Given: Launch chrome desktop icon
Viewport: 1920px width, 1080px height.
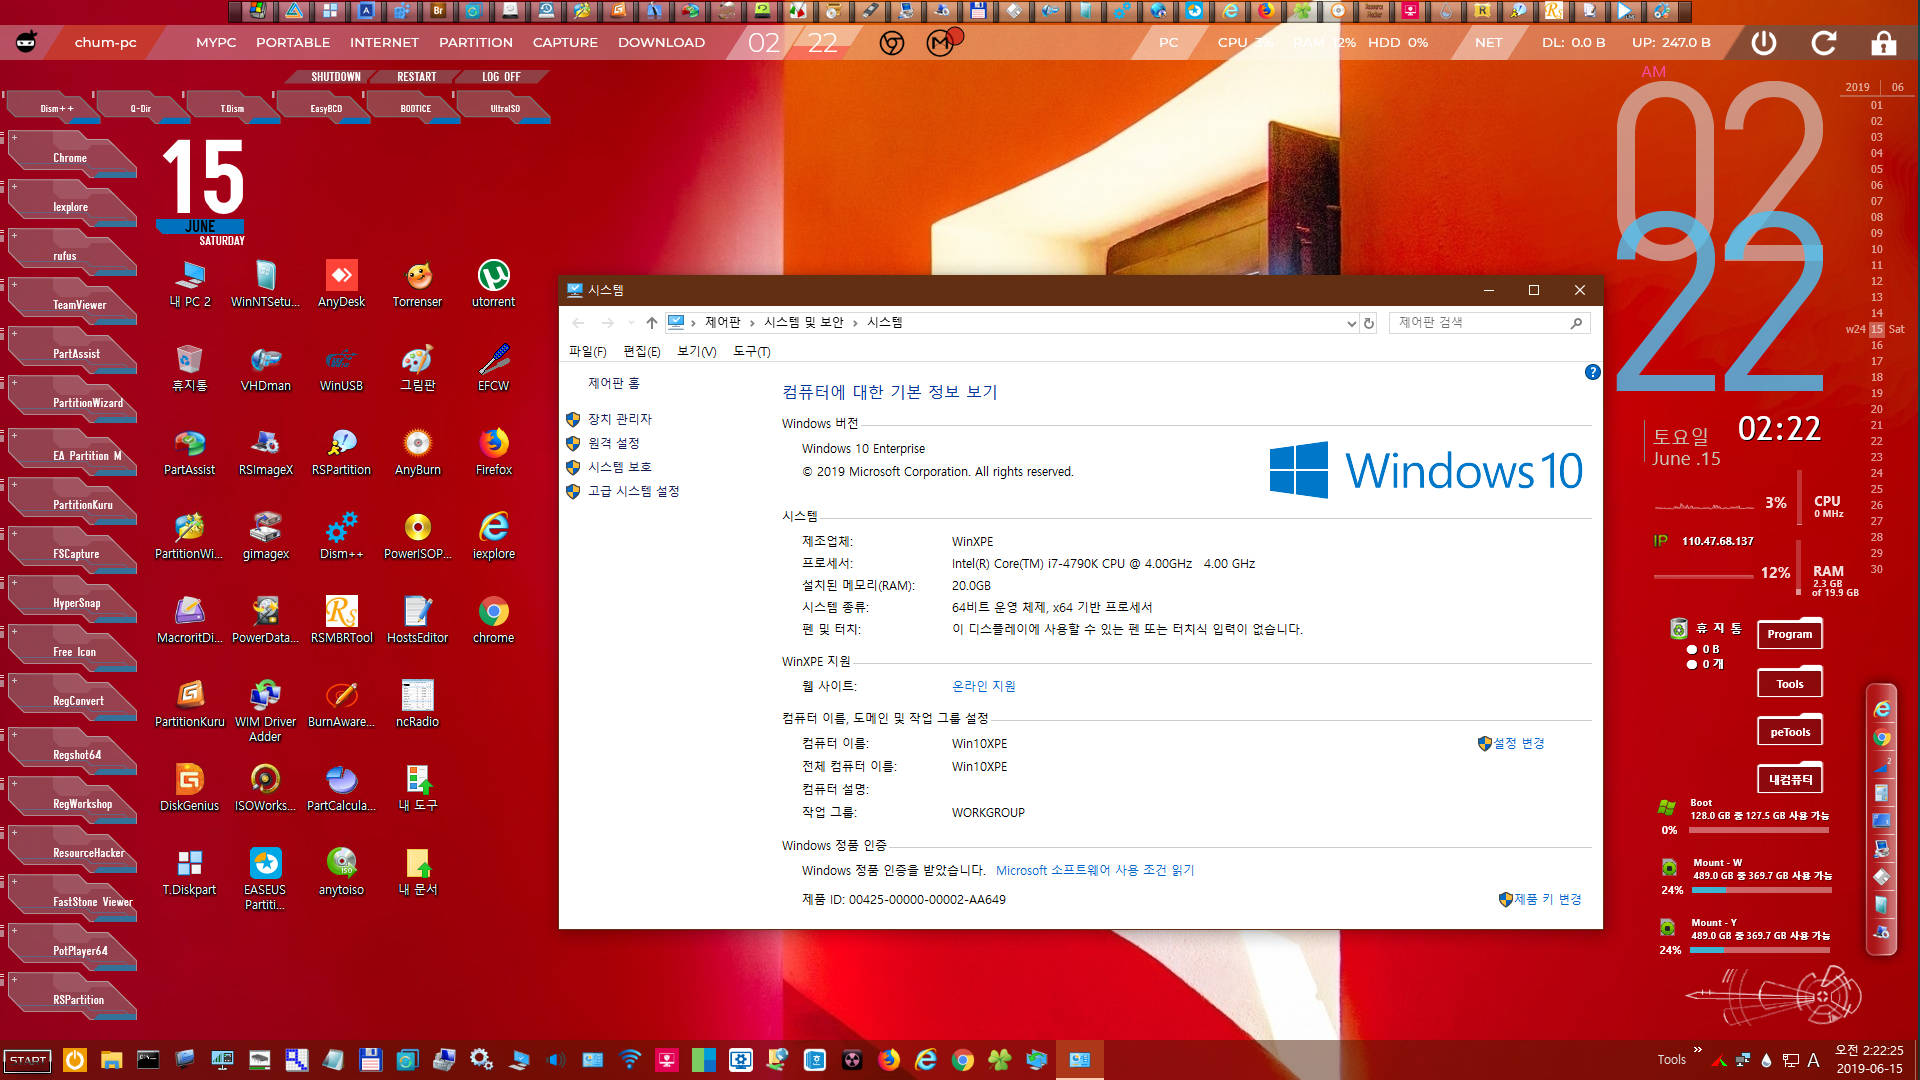Looking at the screenshot, I should point(493,620).
